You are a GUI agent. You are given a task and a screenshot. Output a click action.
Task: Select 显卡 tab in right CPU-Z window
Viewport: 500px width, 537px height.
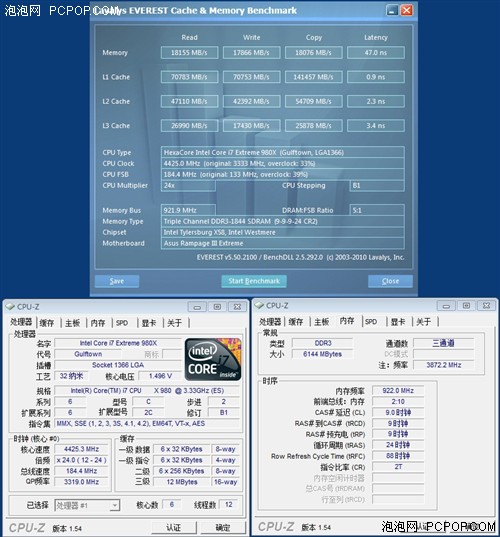[398, 322]
